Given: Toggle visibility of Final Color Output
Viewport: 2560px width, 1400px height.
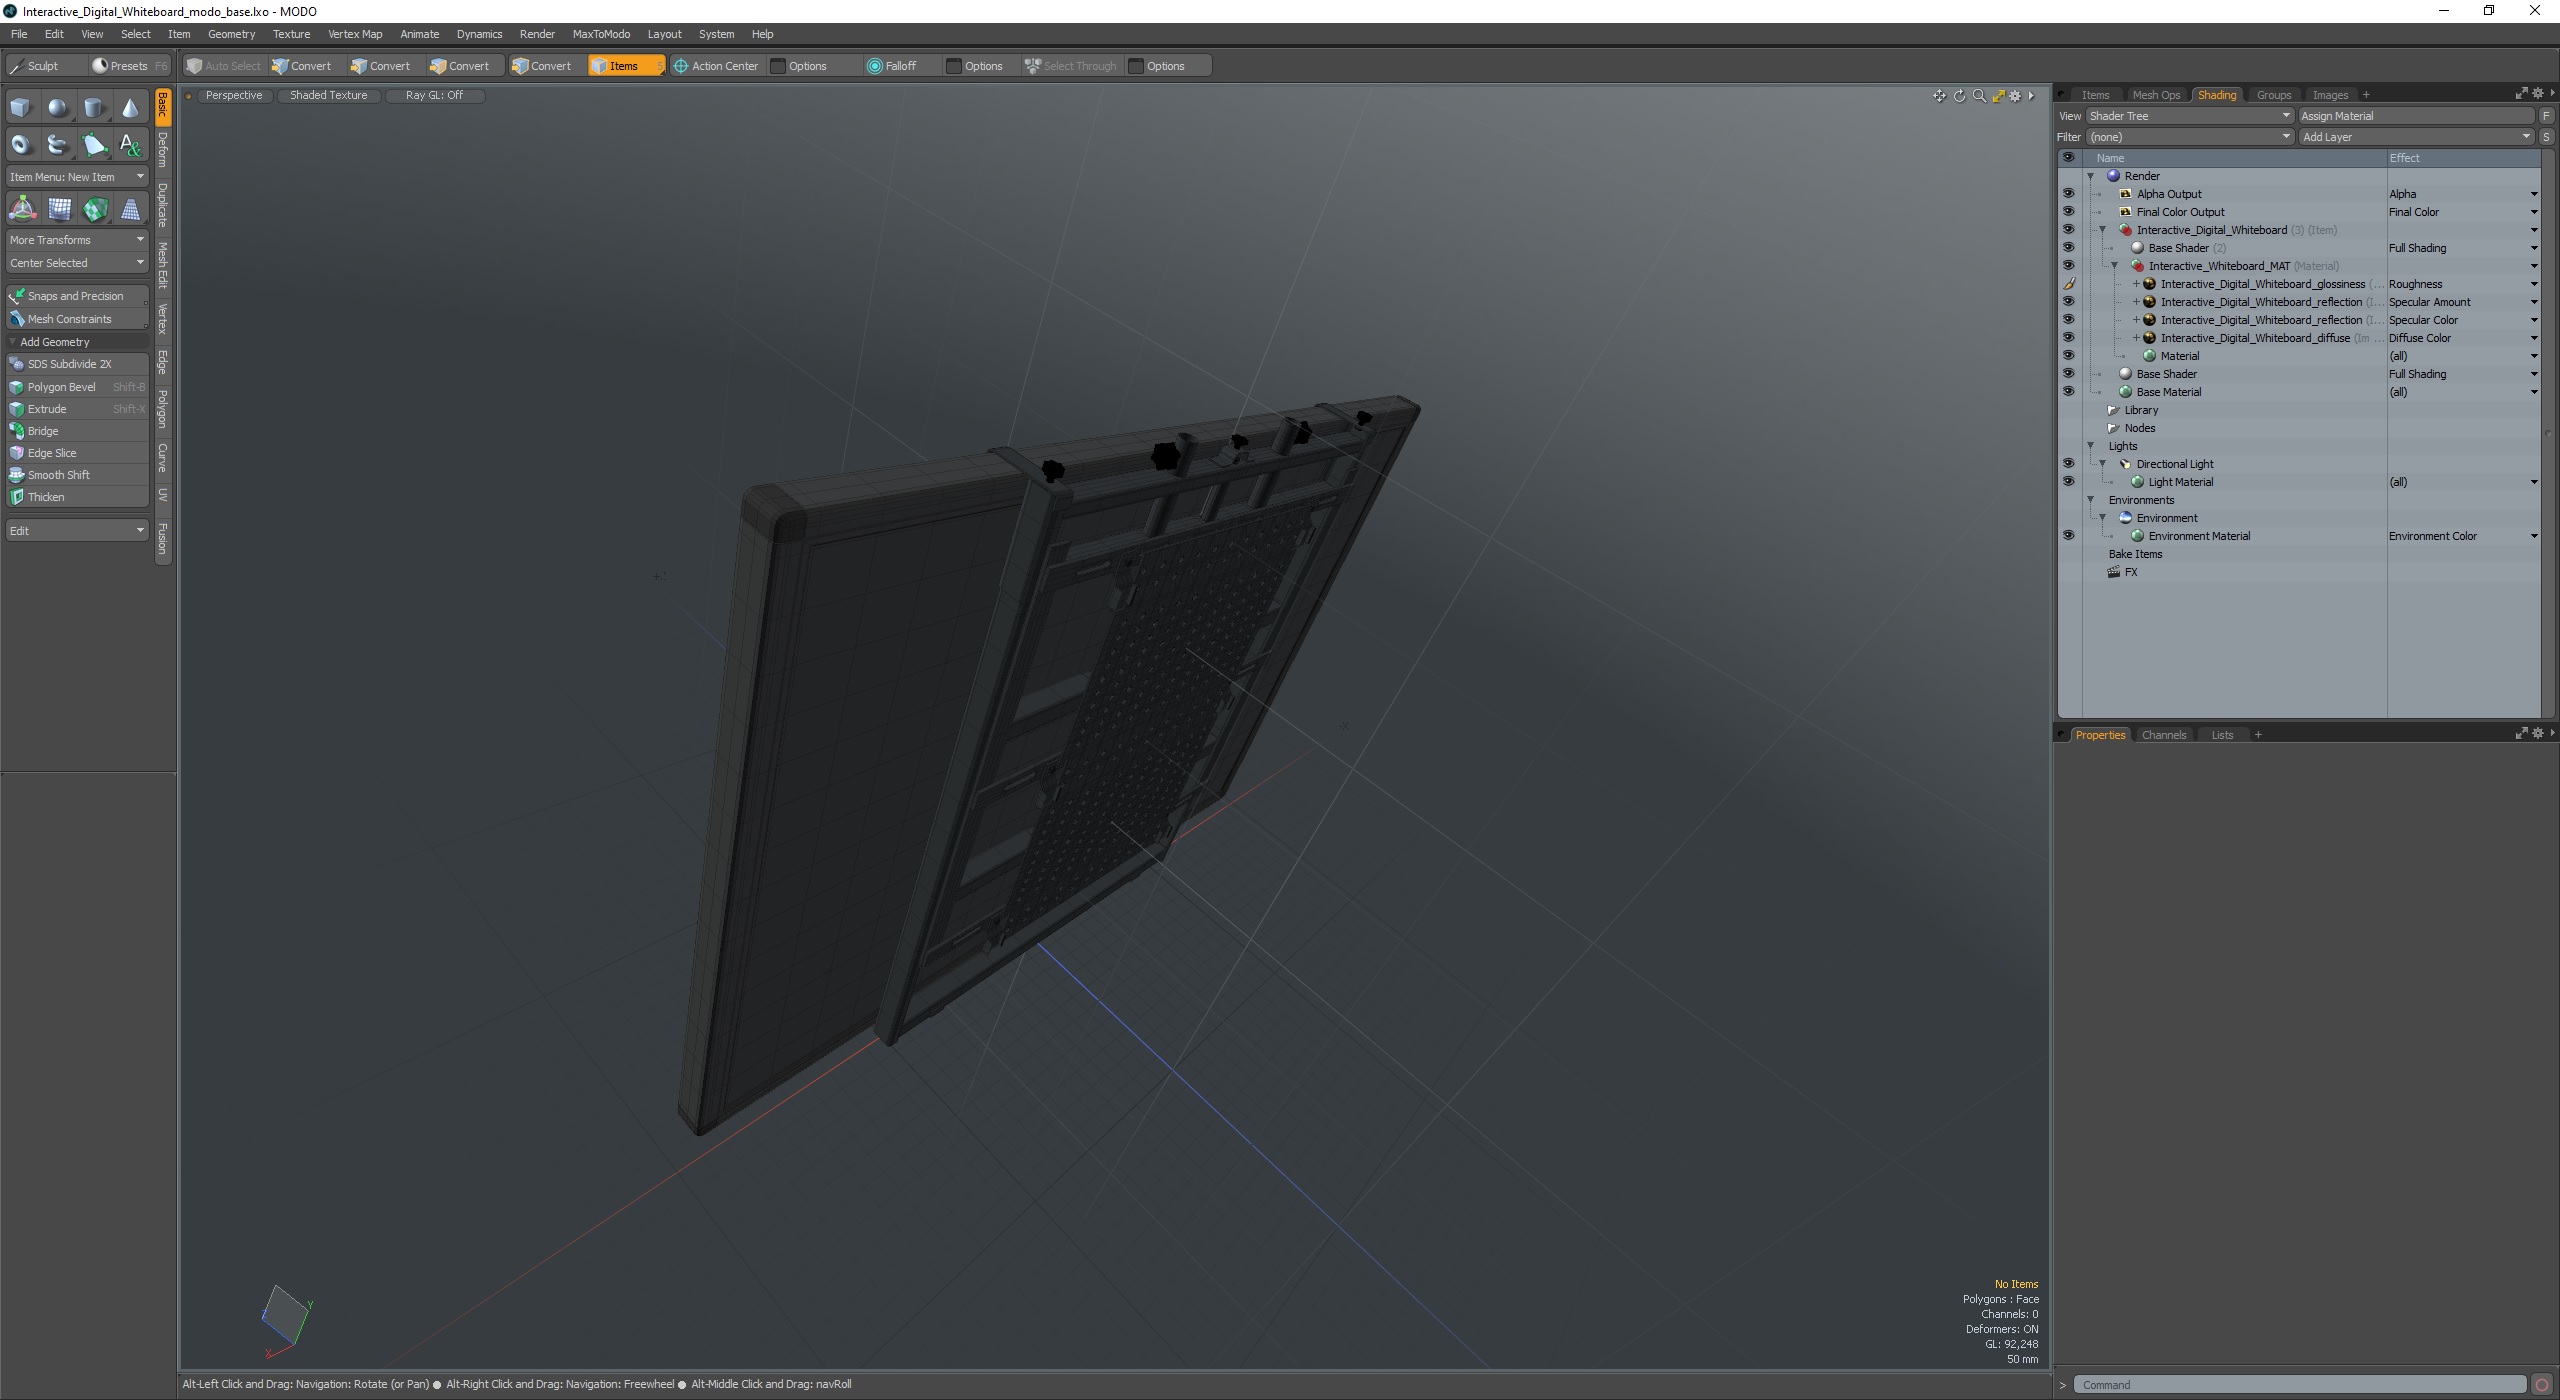Looking at the screenshot, I should (2068, 212).
